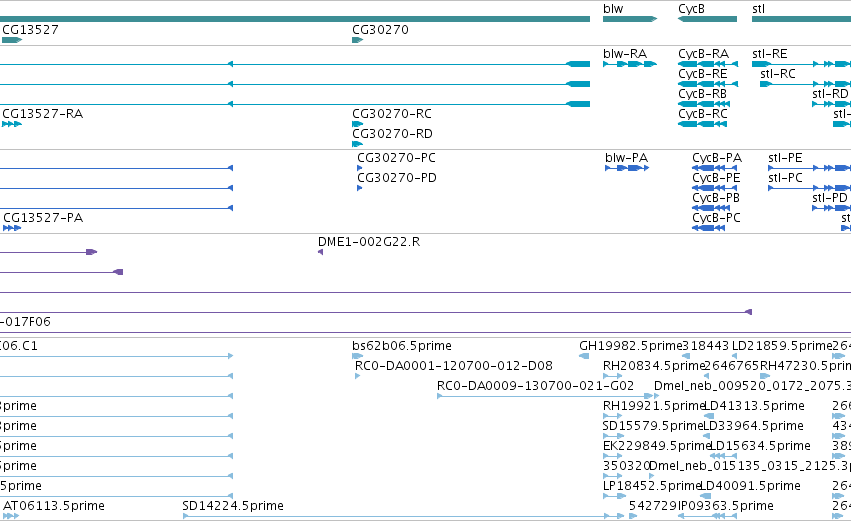Select protein CG30270-PC
851x521 pixels.
[396, 158]
